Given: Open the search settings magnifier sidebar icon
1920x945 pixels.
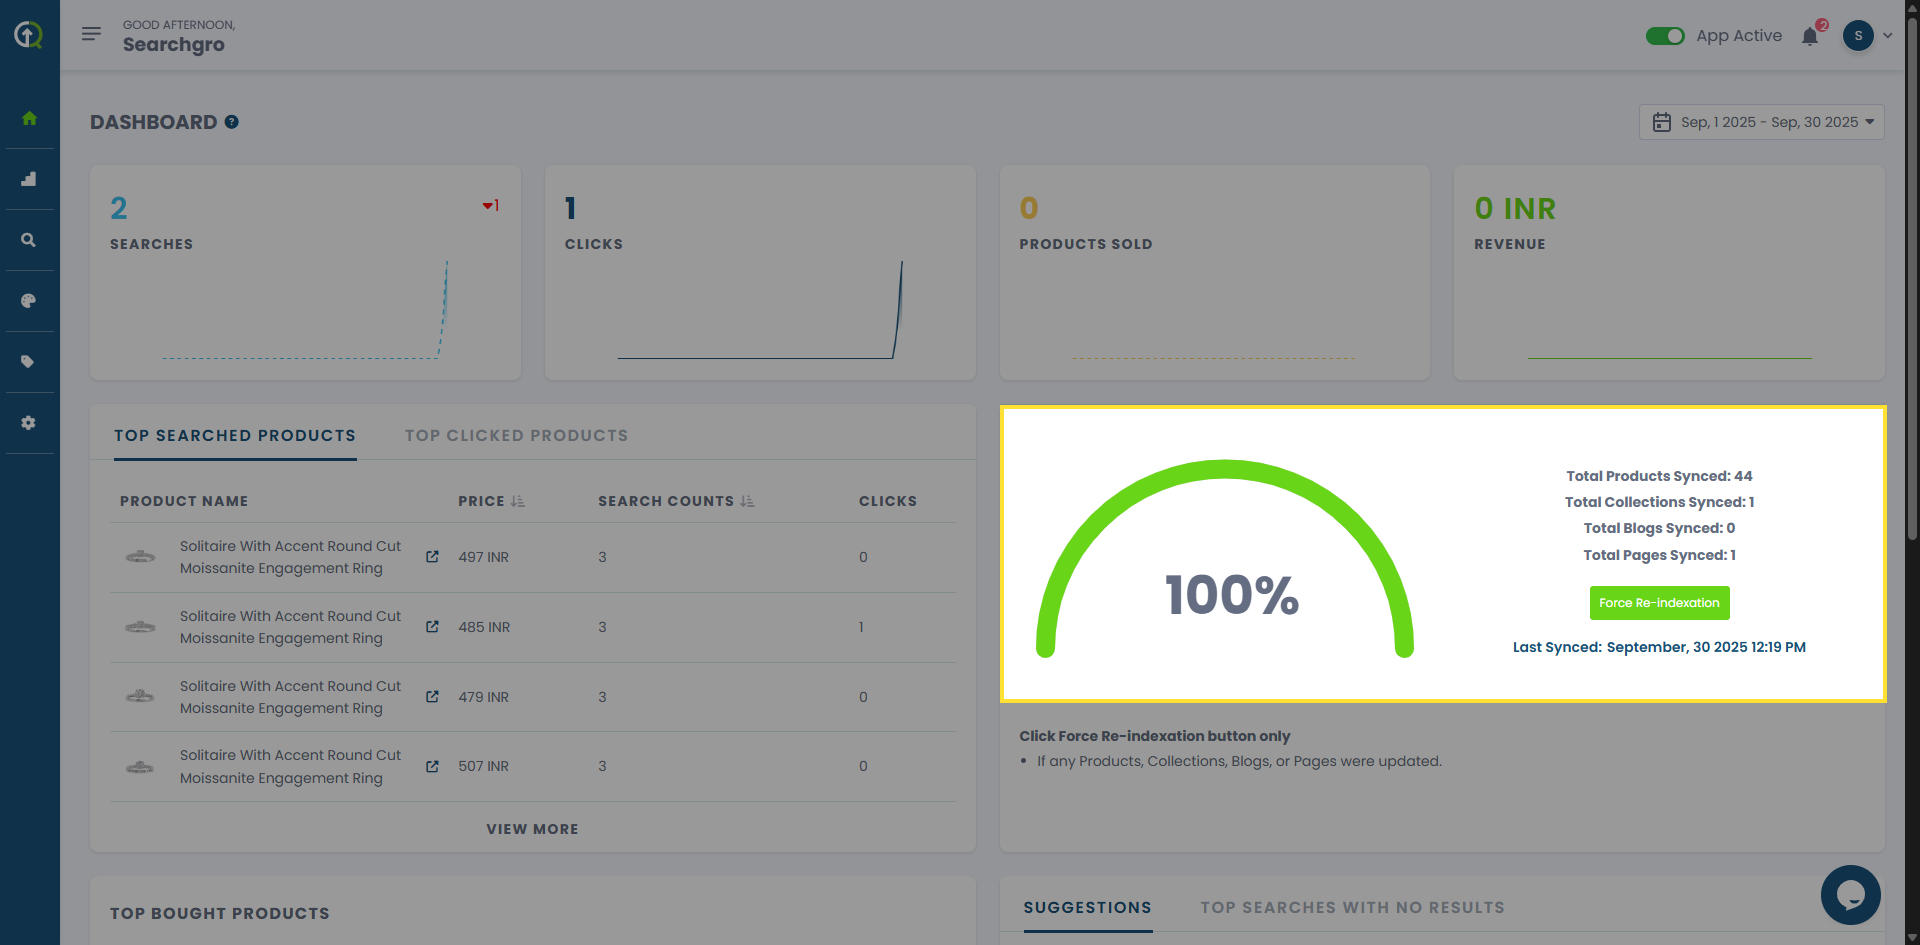Looking at the screenshot, I should [x=29, y=240].
